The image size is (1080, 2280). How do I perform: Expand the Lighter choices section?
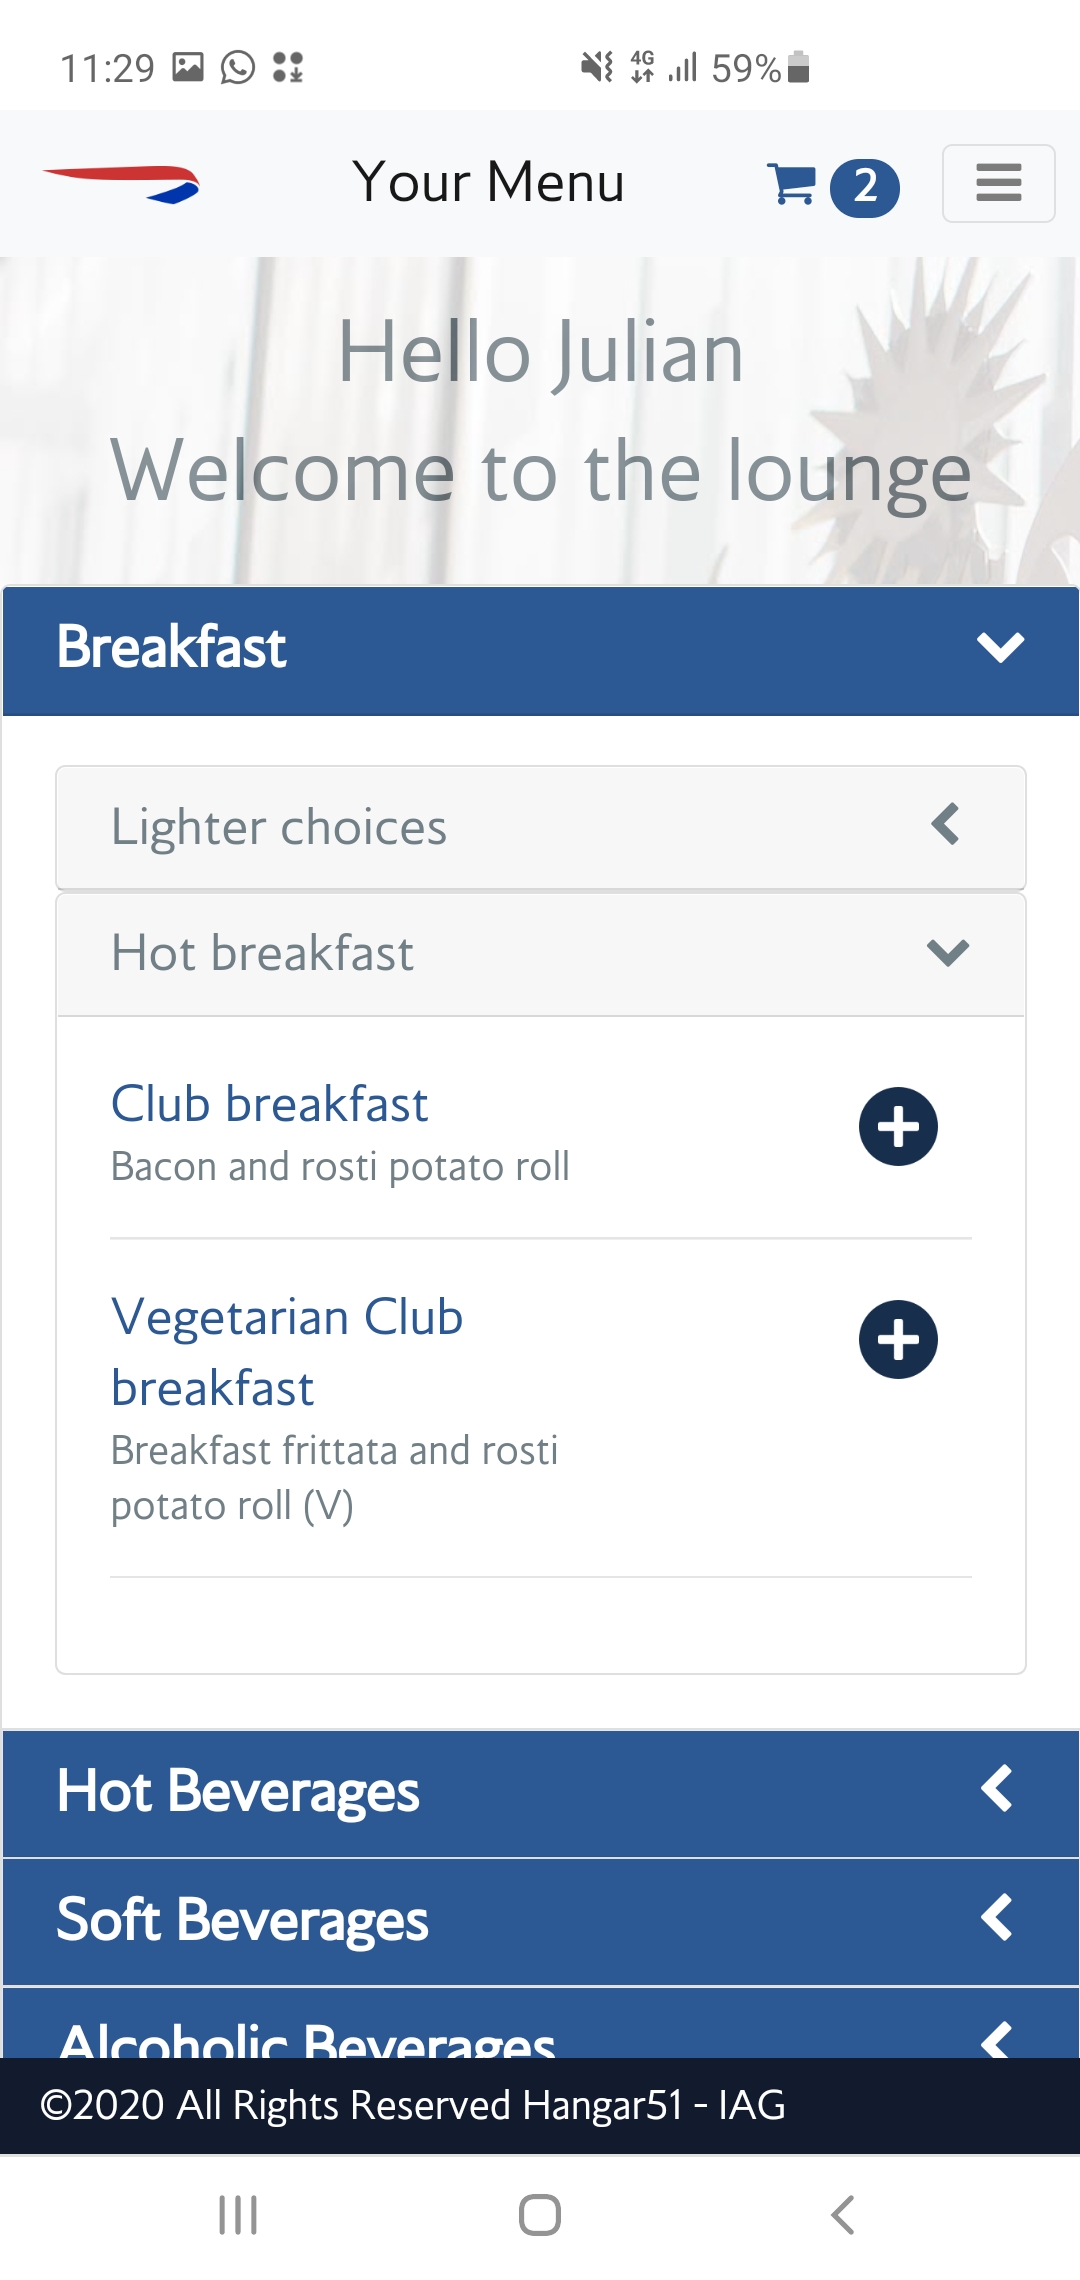pos(945,826)
